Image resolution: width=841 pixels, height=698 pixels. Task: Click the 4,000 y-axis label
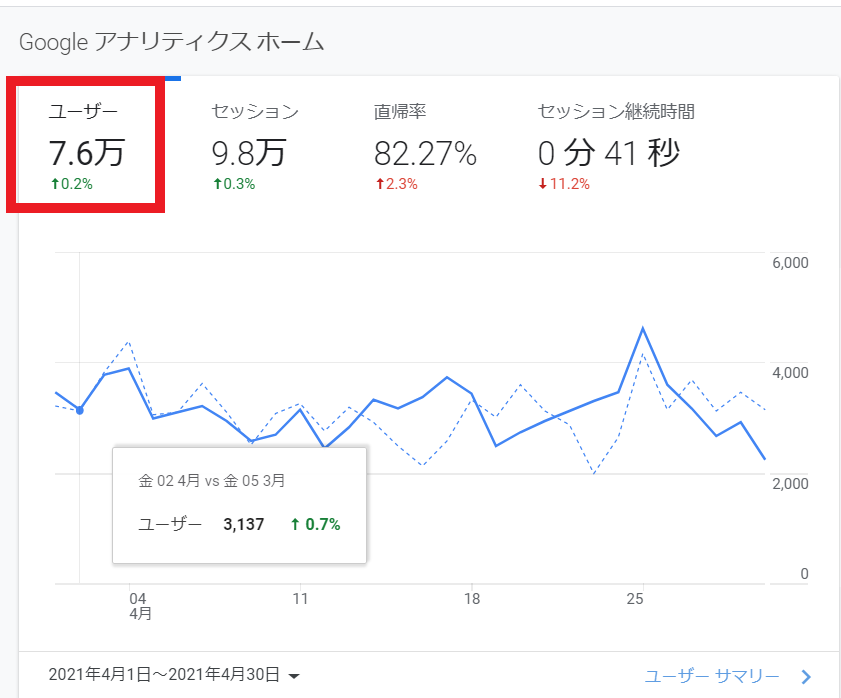[x=790, y=373]
